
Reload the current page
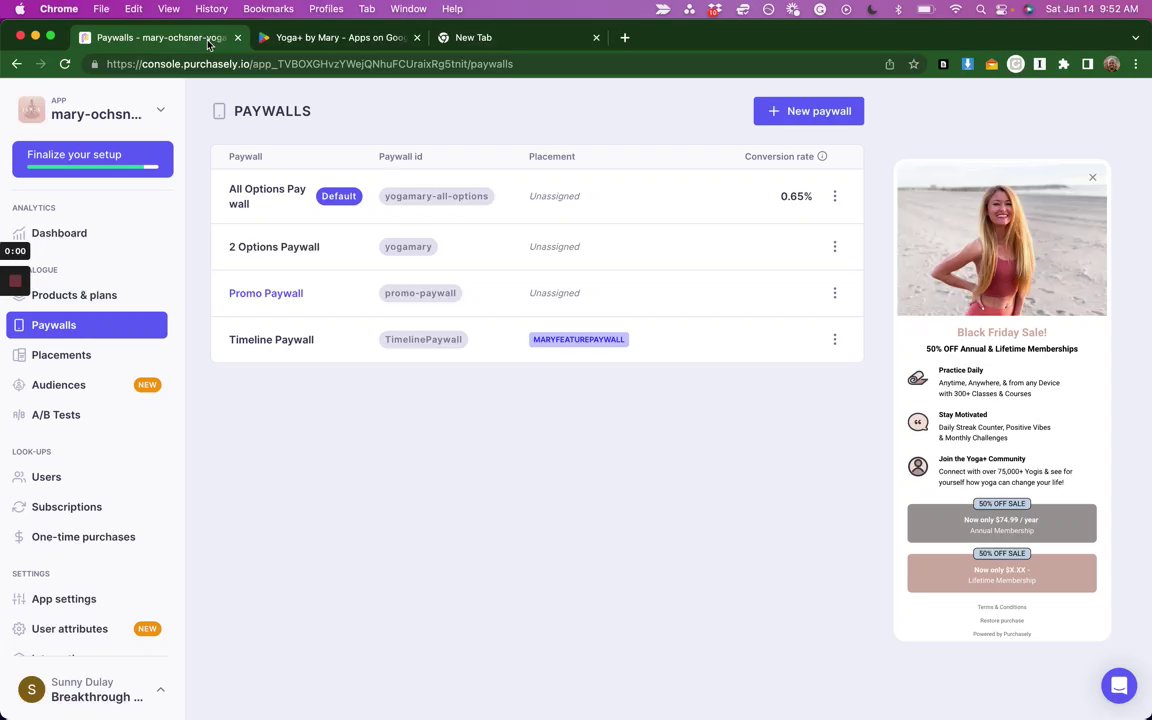coord(65,64)
